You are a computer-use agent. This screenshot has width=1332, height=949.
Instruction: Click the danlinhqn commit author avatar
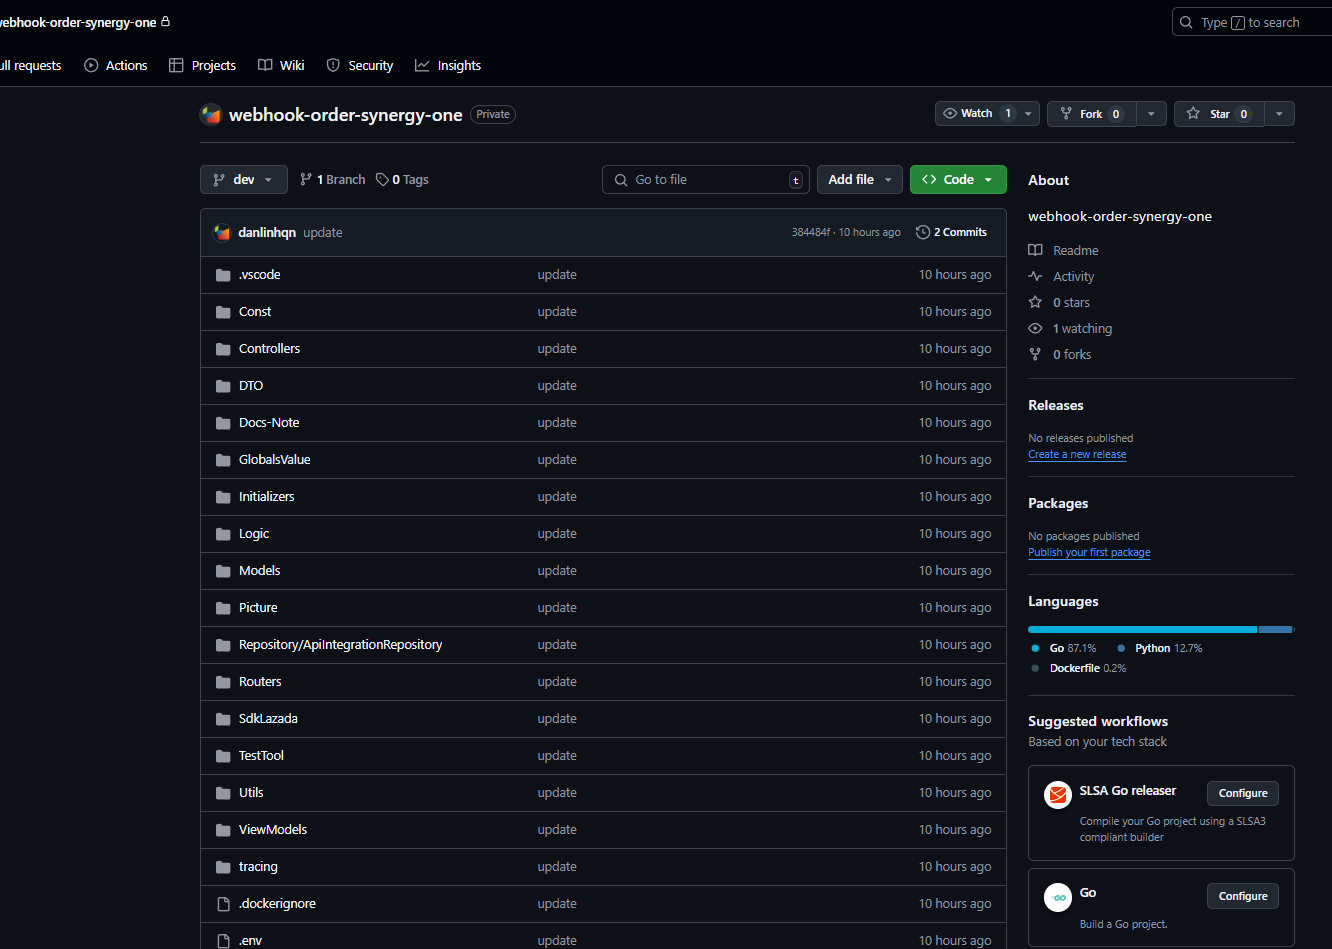[x=222, y=232]
